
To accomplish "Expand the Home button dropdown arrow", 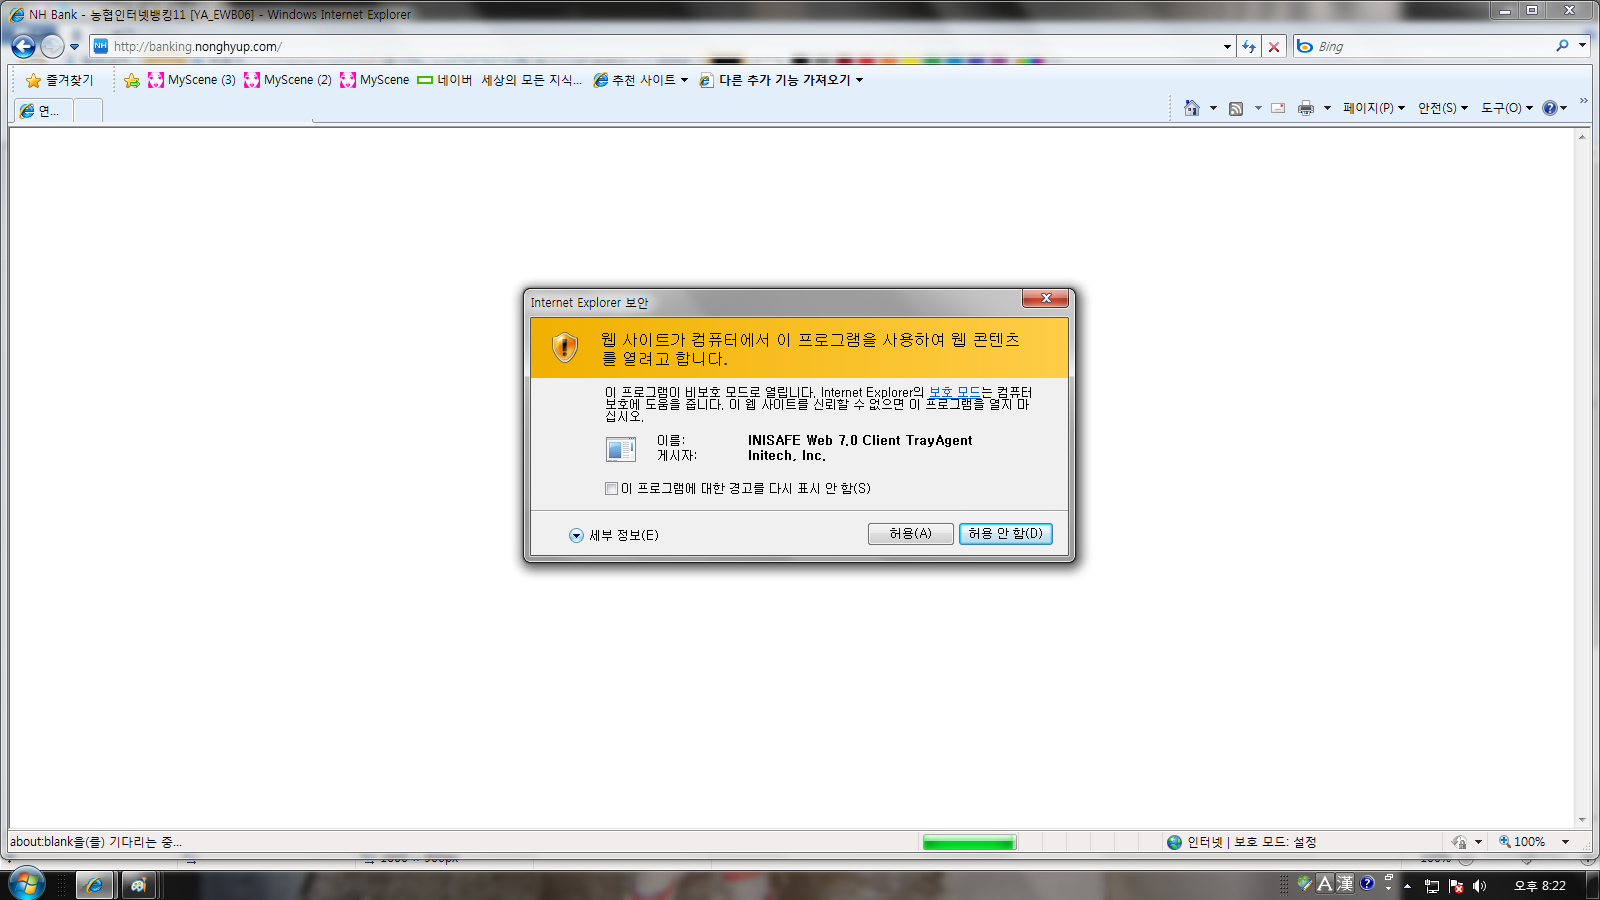I will point(1213,108).
